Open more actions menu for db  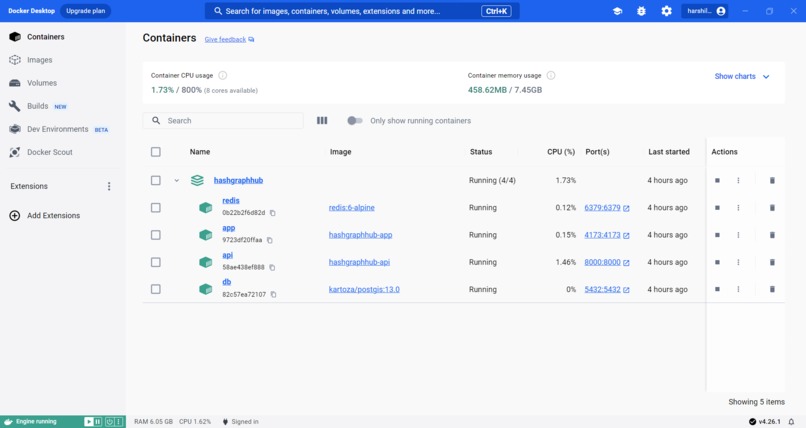coord(738,289)
